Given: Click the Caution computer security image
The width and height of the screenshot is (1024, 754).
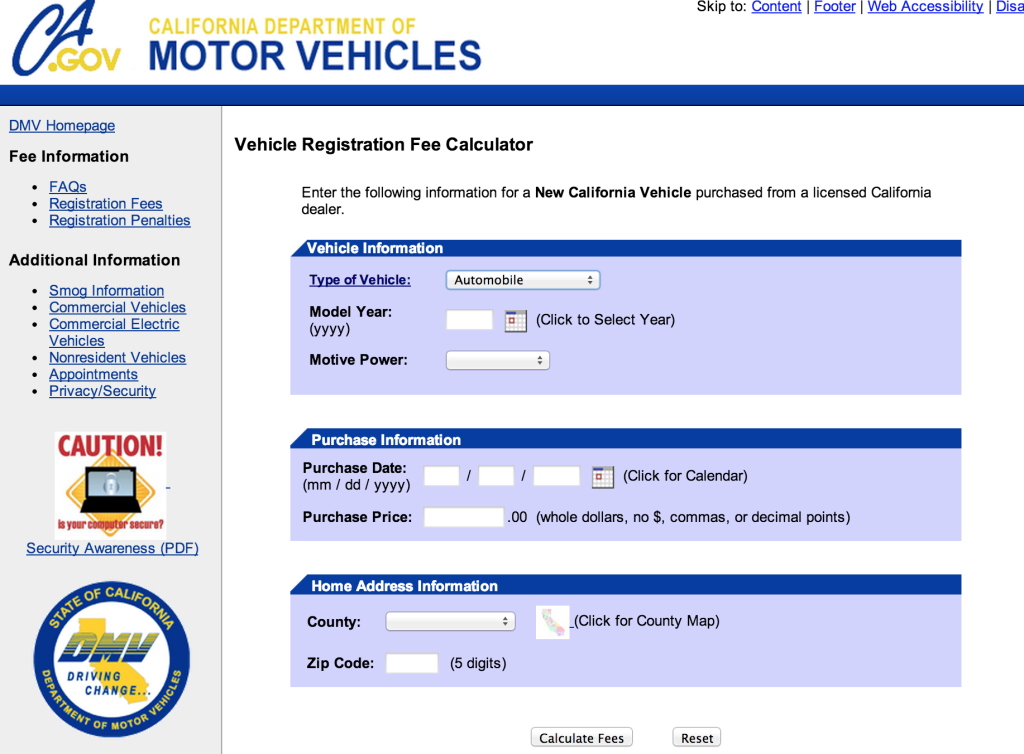Looking at the screenshot, I should click(110, 484).
